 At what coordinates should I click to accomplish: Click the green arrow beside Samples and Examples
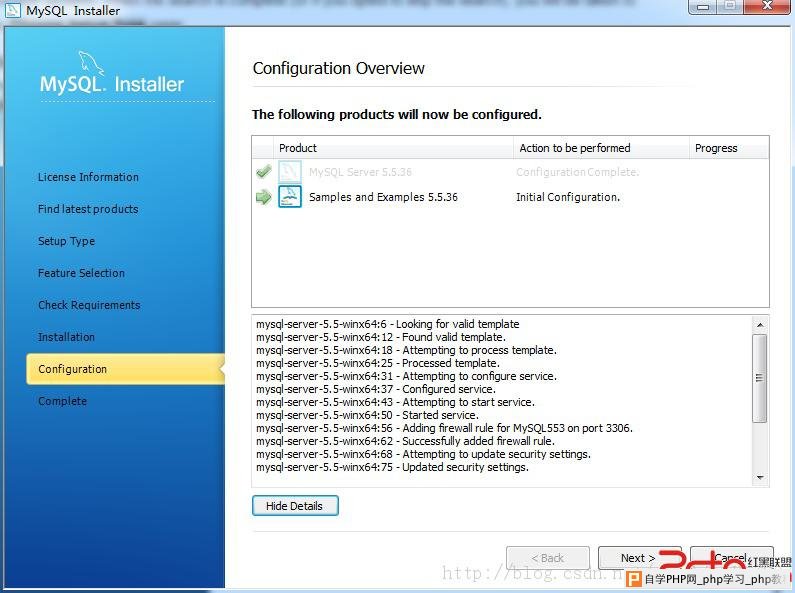(264, 197)
